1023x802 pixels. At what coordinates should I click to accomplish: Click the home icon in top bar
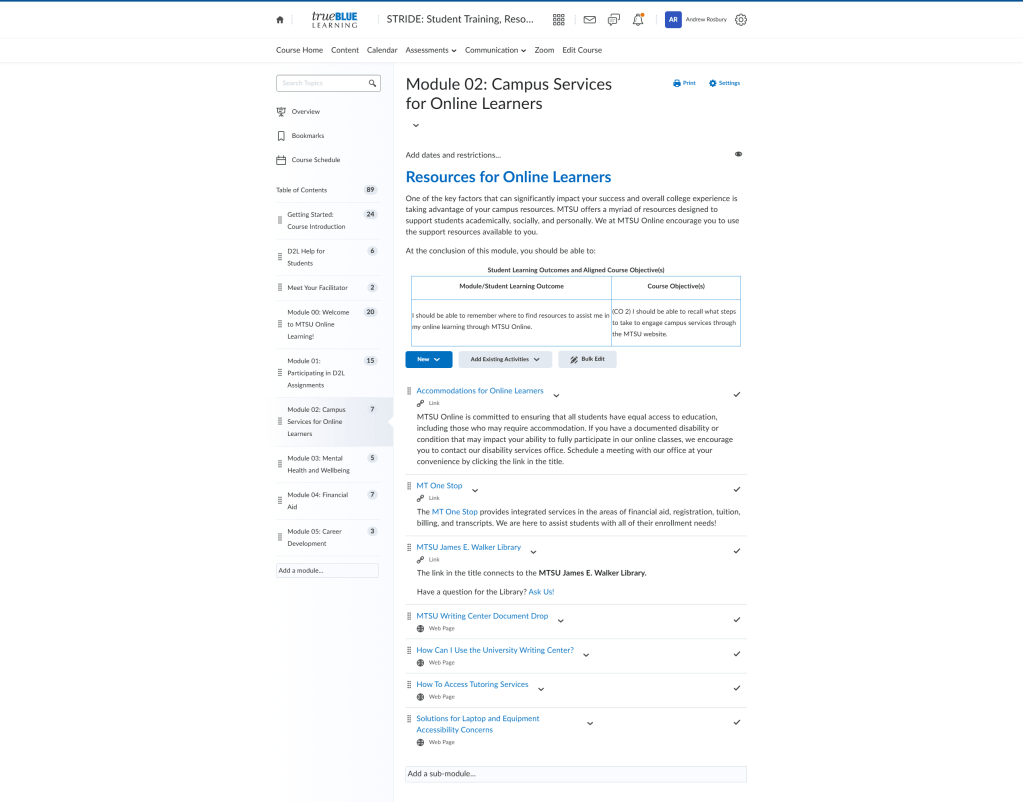point(280,20)
